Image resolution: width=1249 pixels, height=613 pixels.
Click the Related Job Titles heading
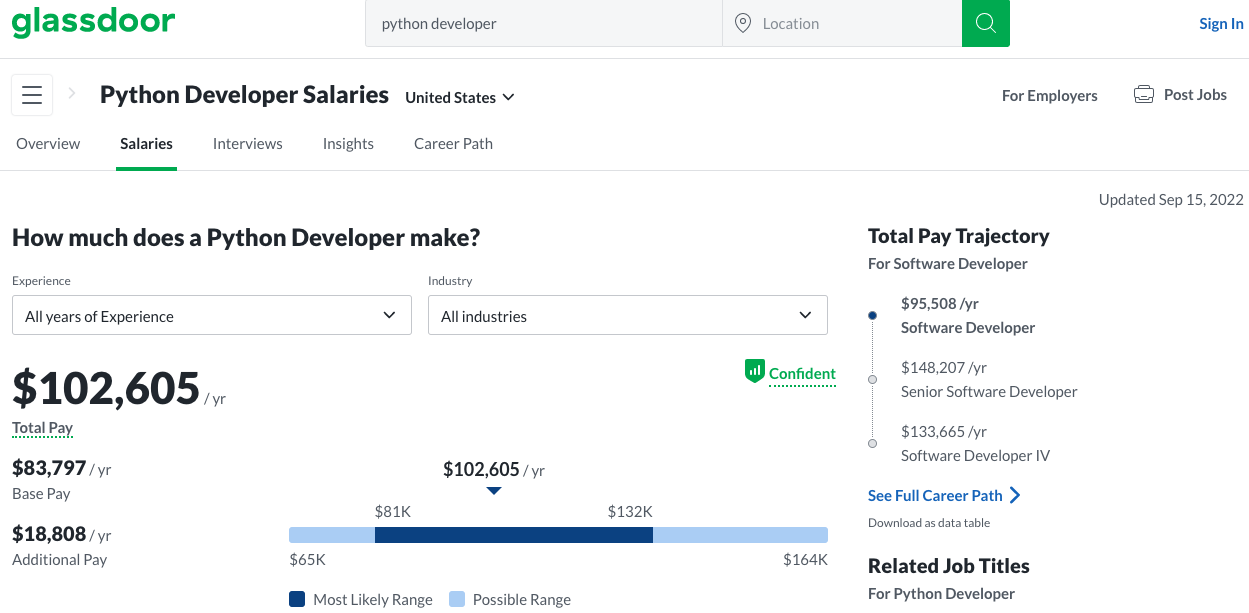click(x=949, y=565)
